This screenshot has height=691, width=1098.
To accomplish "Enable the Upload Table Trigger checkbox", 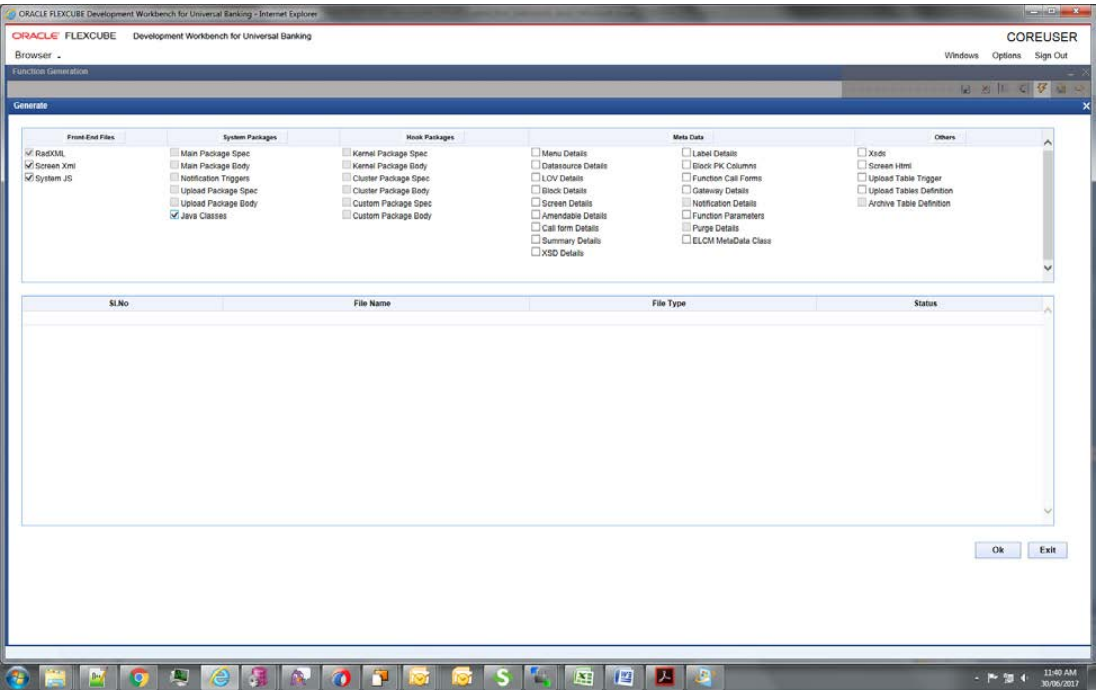I will (862, 177).
